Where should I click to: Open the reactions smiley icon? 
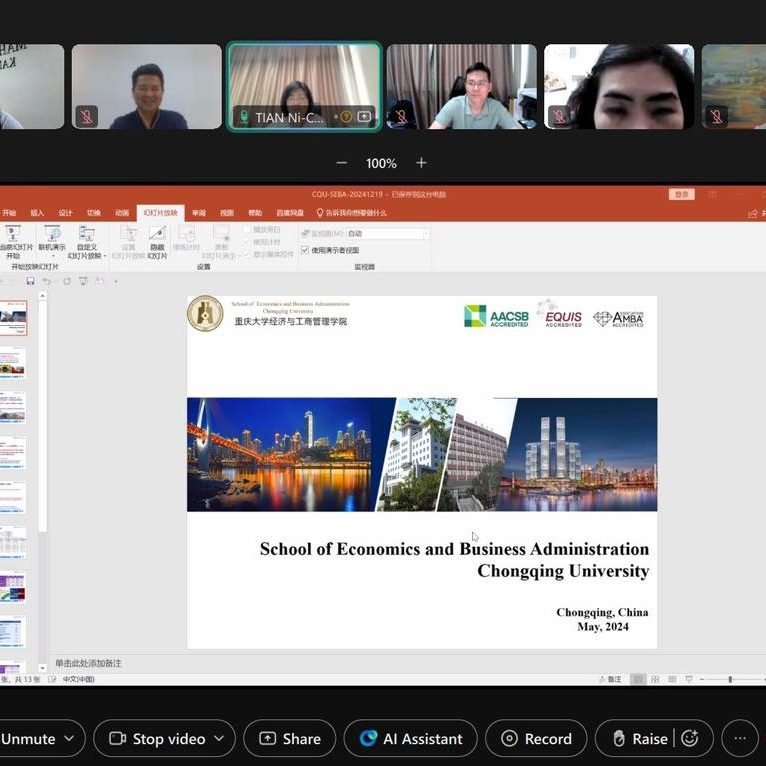tap(689, 739)
